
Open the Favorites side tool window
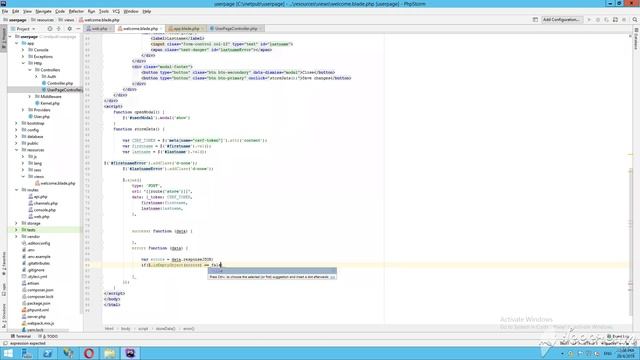pos(4,264)
